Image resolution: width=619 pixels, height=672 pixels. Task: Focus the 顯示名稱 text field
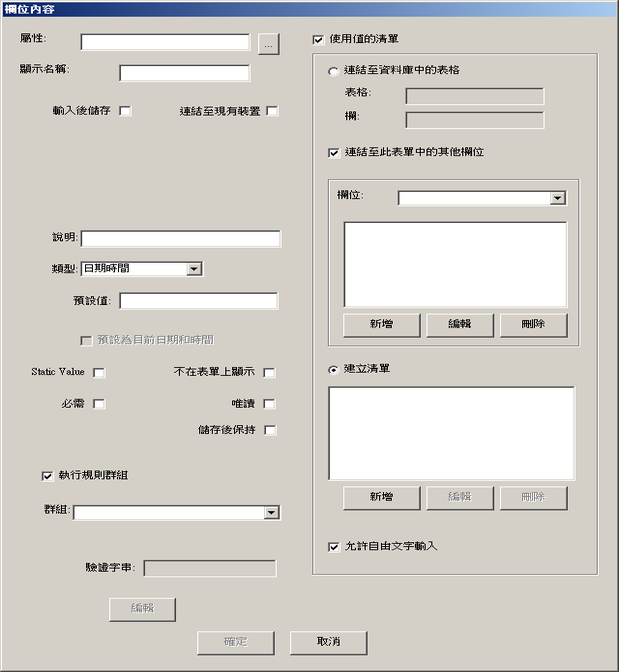pyautogui.click(x=184, y=73)
